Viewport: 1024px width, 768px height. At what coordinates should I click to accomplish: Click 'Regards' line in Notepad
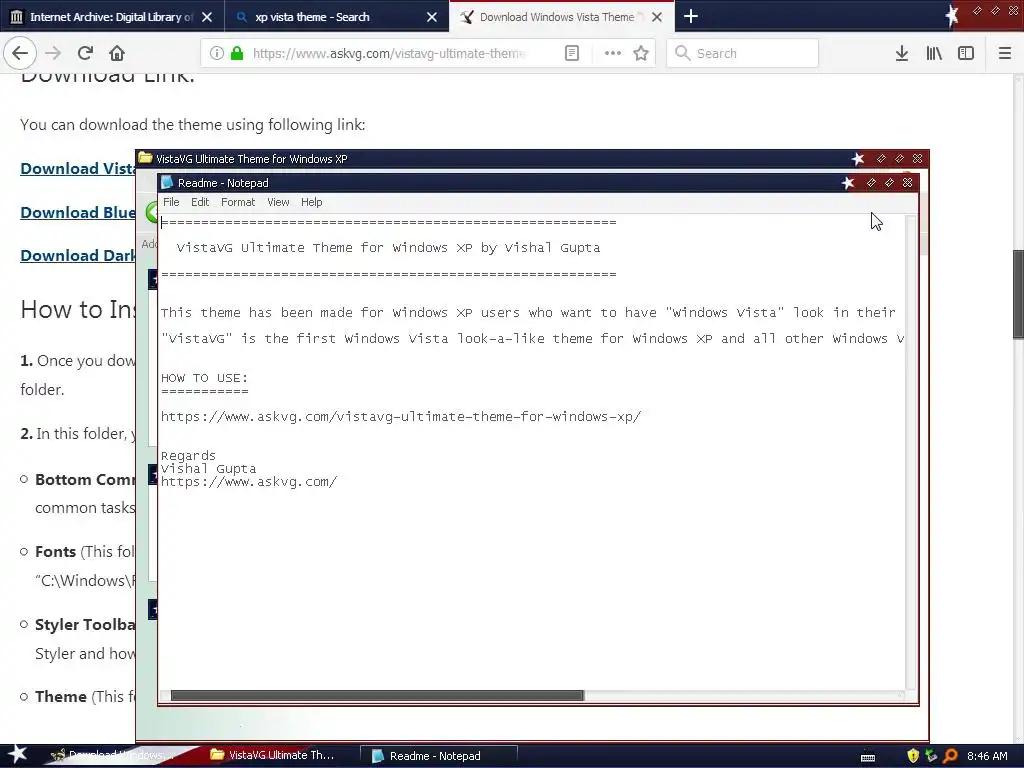(x=188, y=455)
